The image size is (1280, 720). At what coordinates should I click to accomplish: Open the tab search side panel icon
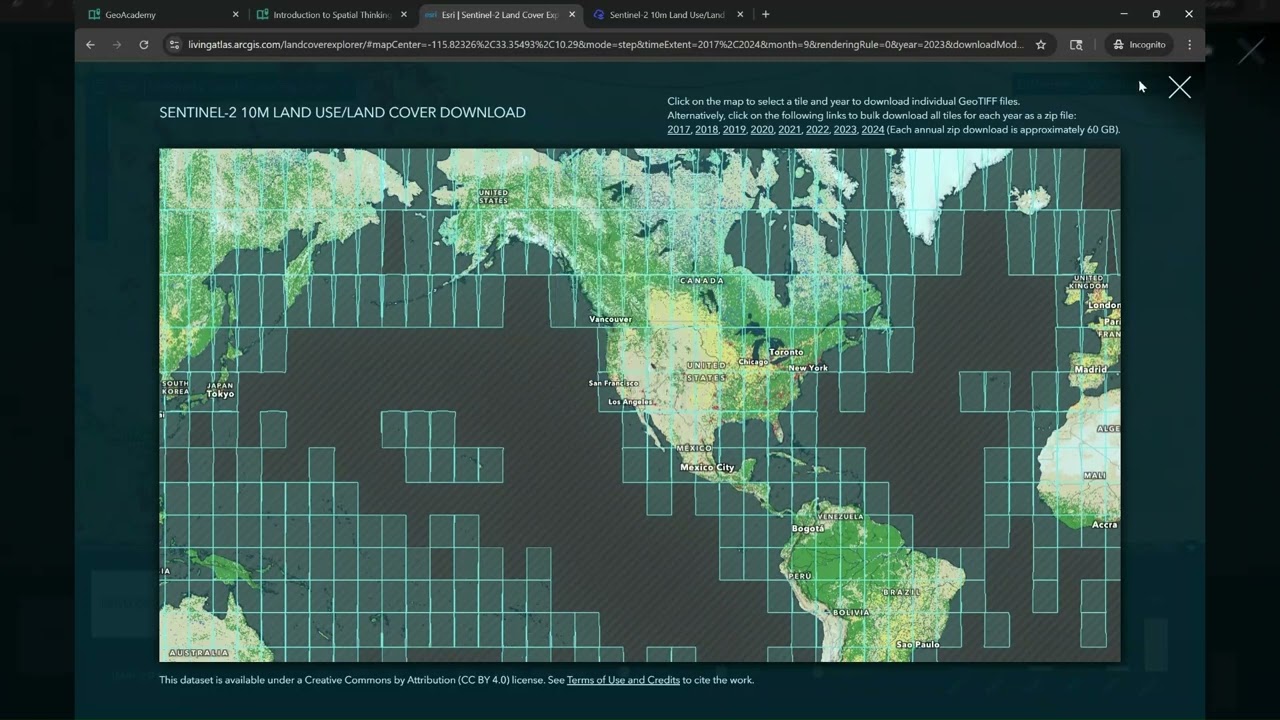[1076, 45]
